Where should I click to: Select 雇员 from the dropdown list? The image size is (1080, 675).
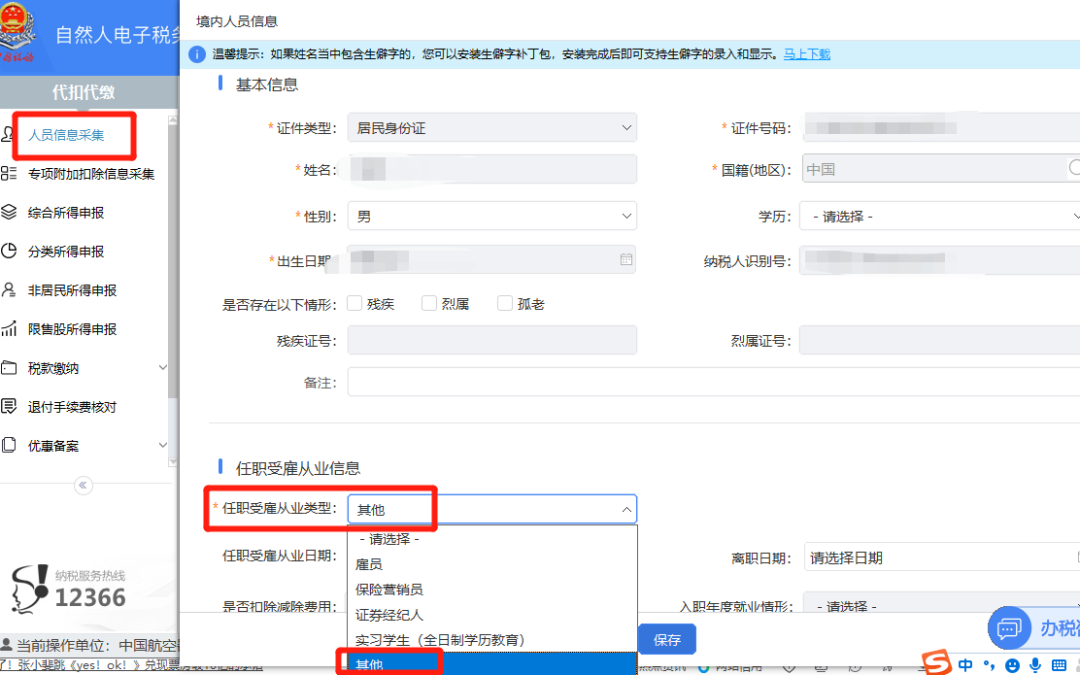(370, 565)
